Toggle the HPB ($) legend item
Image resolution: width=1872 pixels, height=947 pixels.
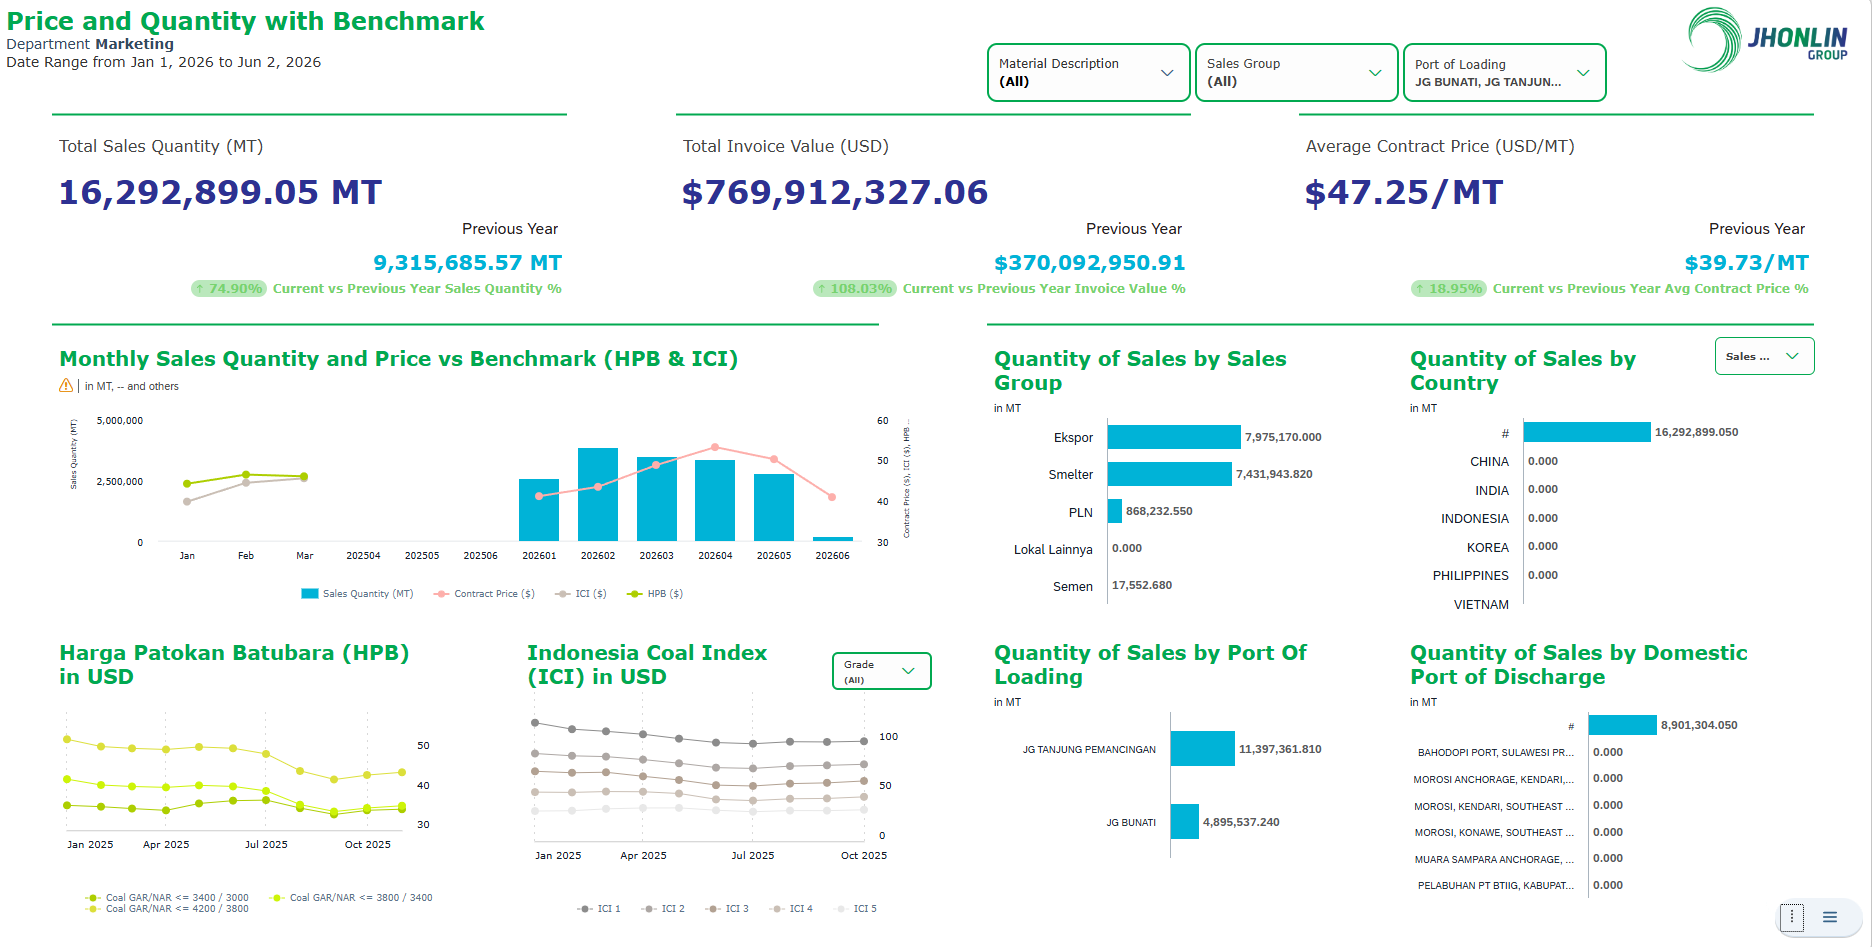(x=655, y=594)
